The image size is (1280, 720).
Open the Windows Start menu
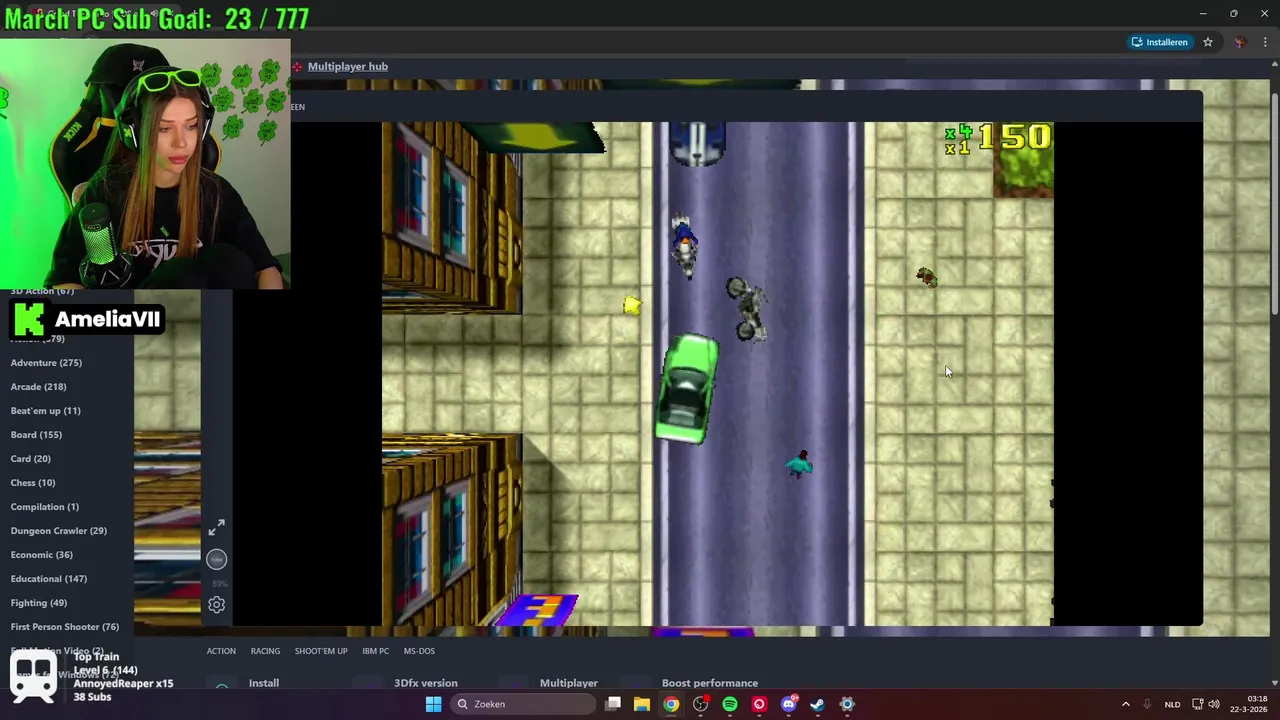pos(433,704)
